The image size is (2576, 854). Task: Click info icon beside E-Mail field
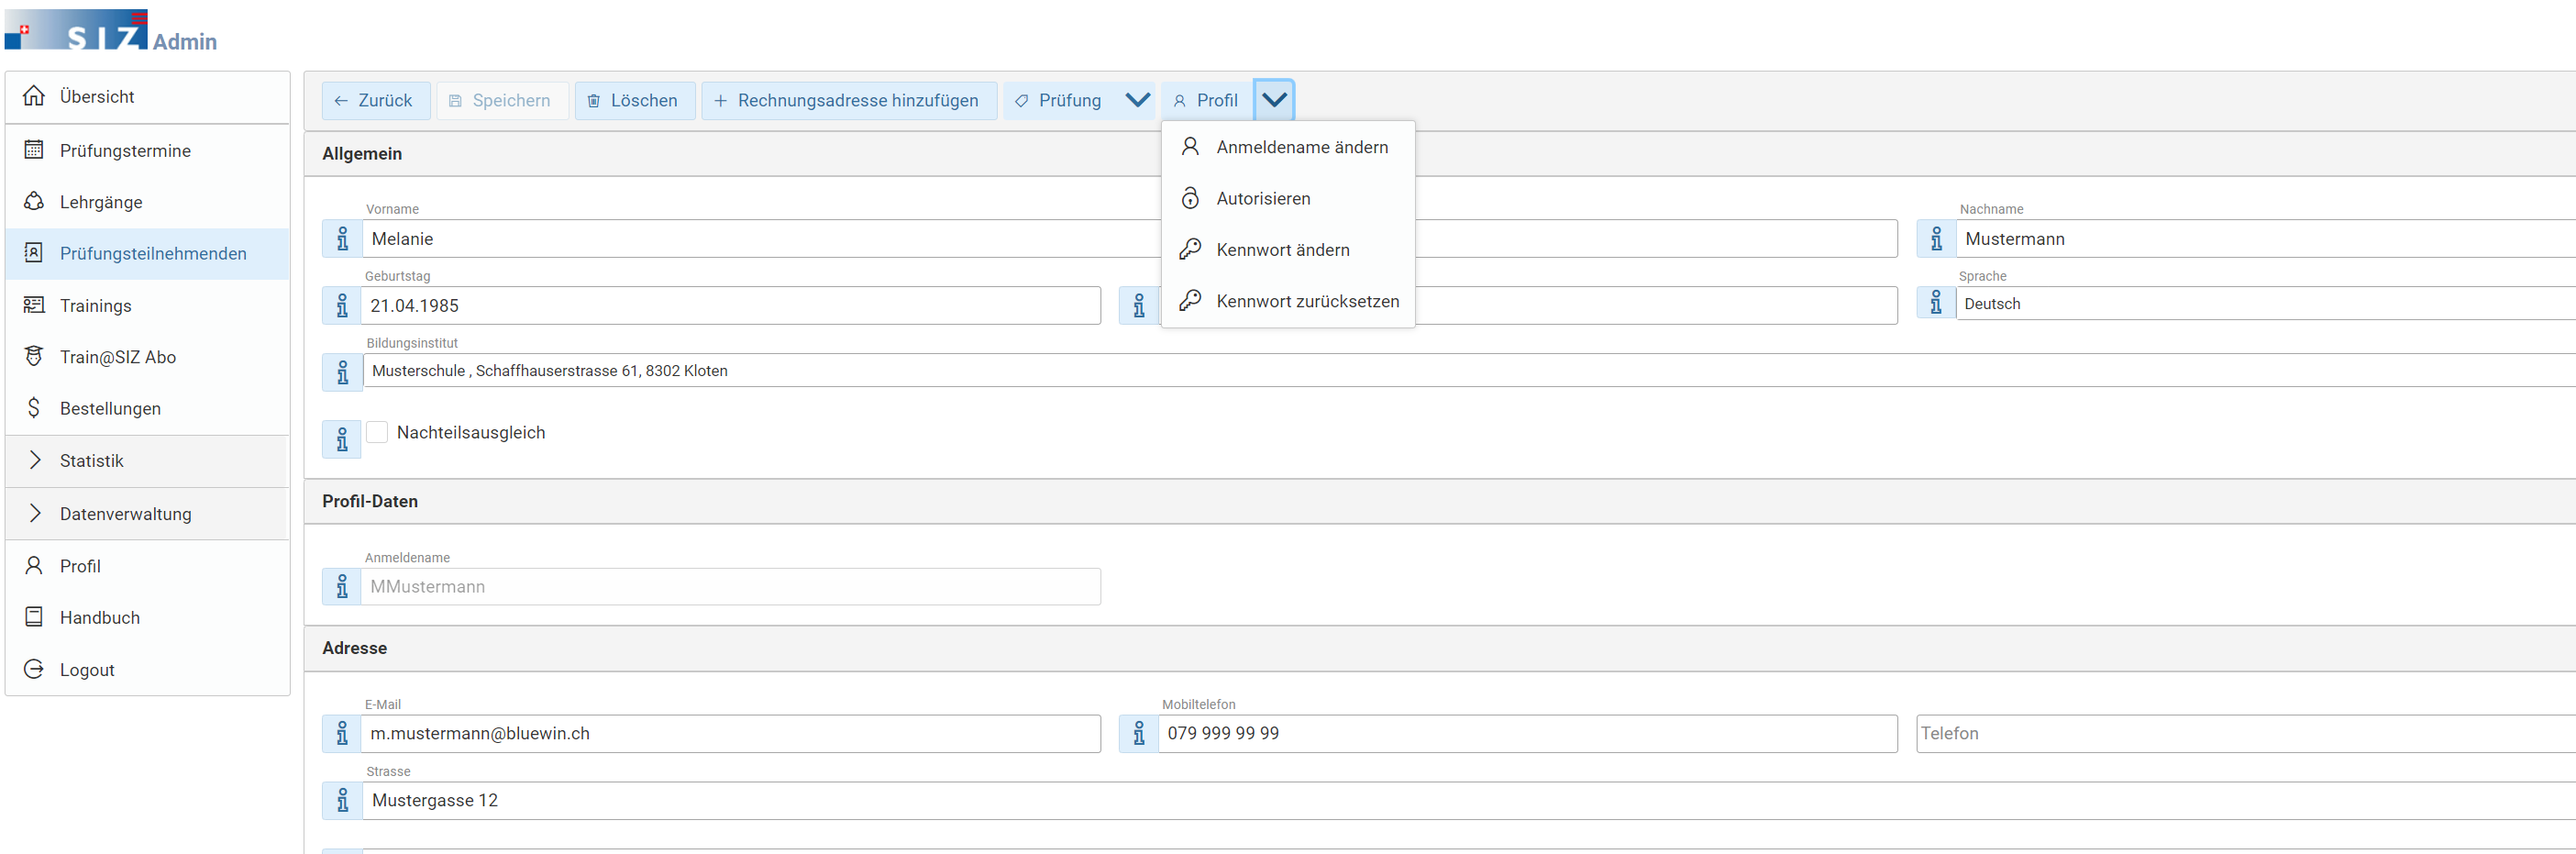click(x=342, y=733)
